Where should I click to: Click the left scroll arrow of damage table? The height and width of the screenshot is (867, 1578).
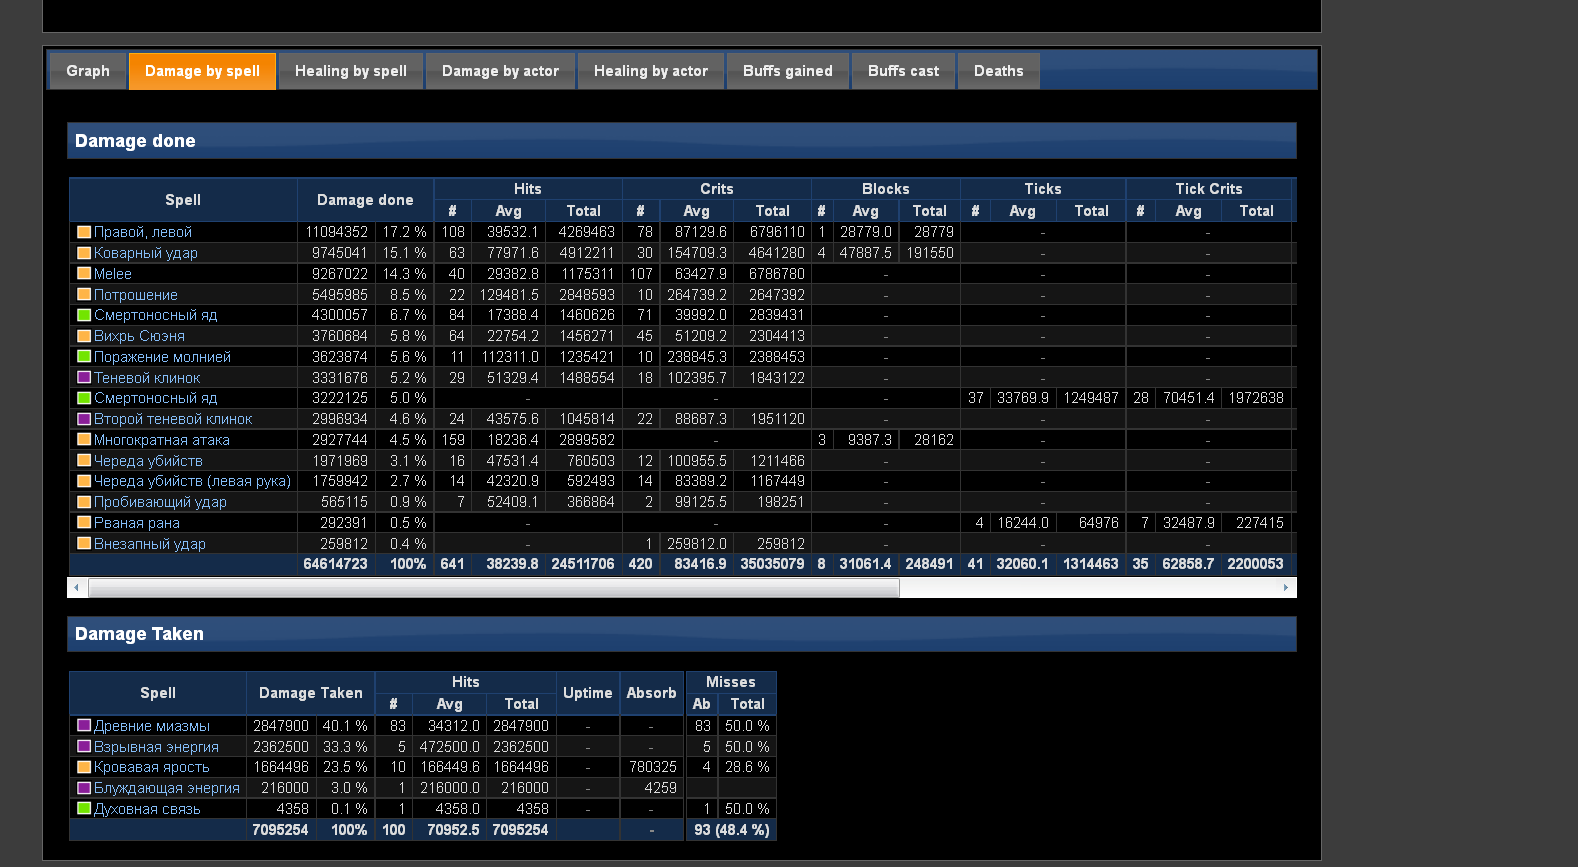click(x=77, y=588)
